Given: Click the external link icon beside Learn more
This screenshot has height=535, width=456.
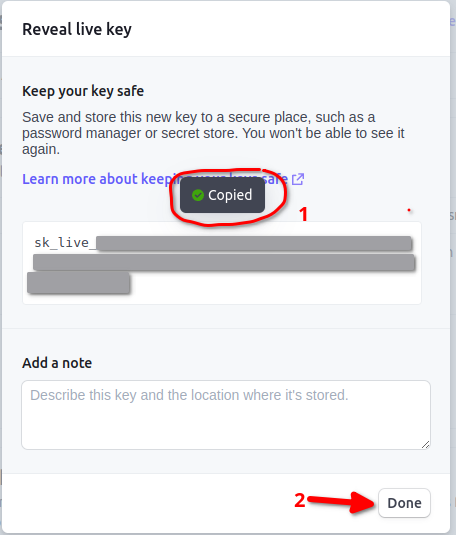Looking at the screenshot, I should pyautogui.click(x=298, y=179).
